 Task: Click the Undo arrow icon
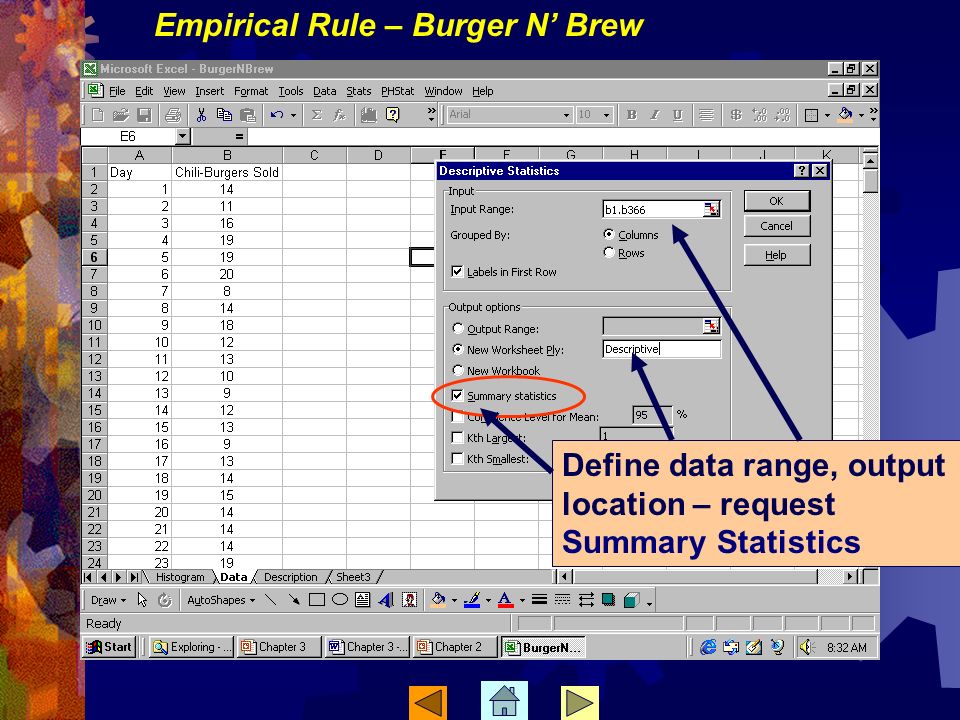(x=277, y=114)
